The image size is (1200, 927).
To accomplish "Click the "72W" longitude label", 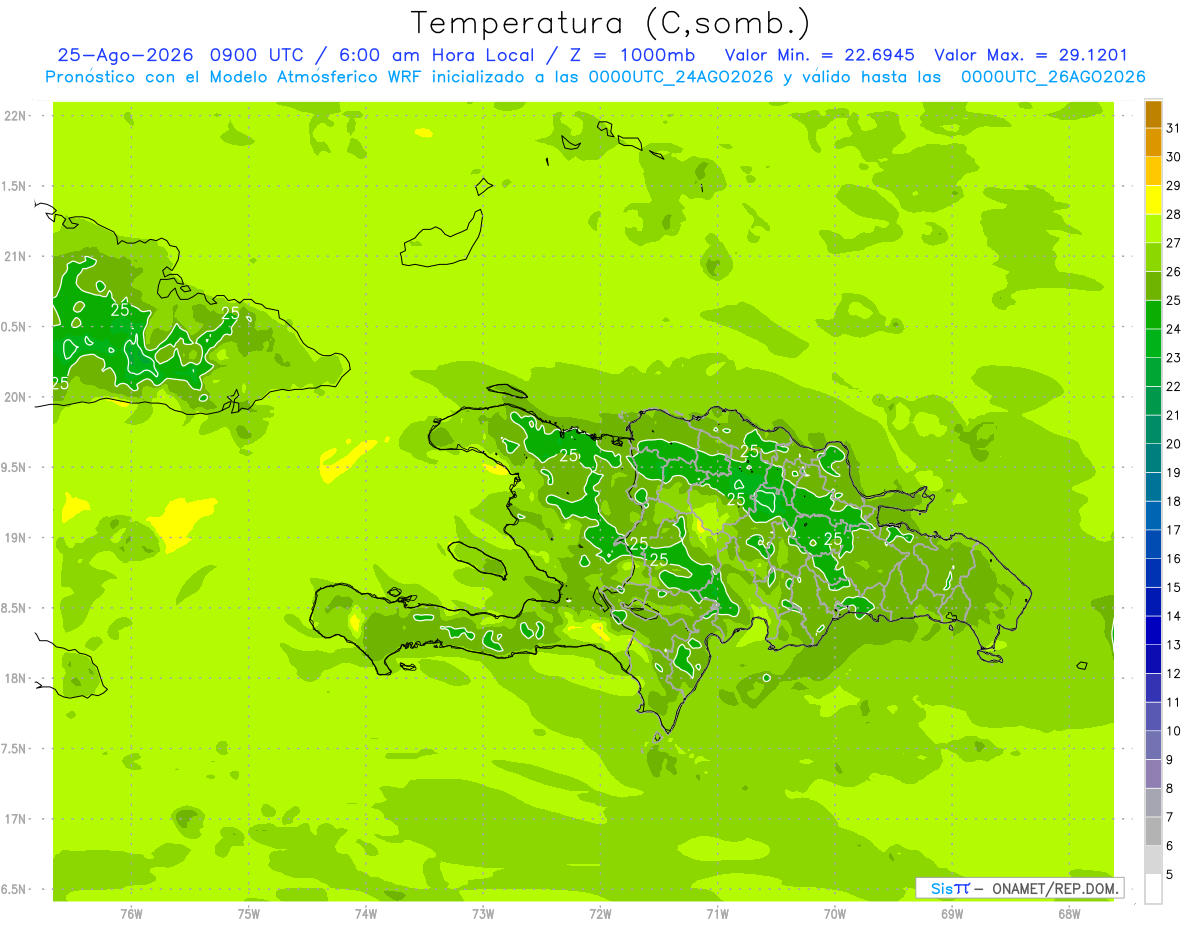I will tap(600, 913).
